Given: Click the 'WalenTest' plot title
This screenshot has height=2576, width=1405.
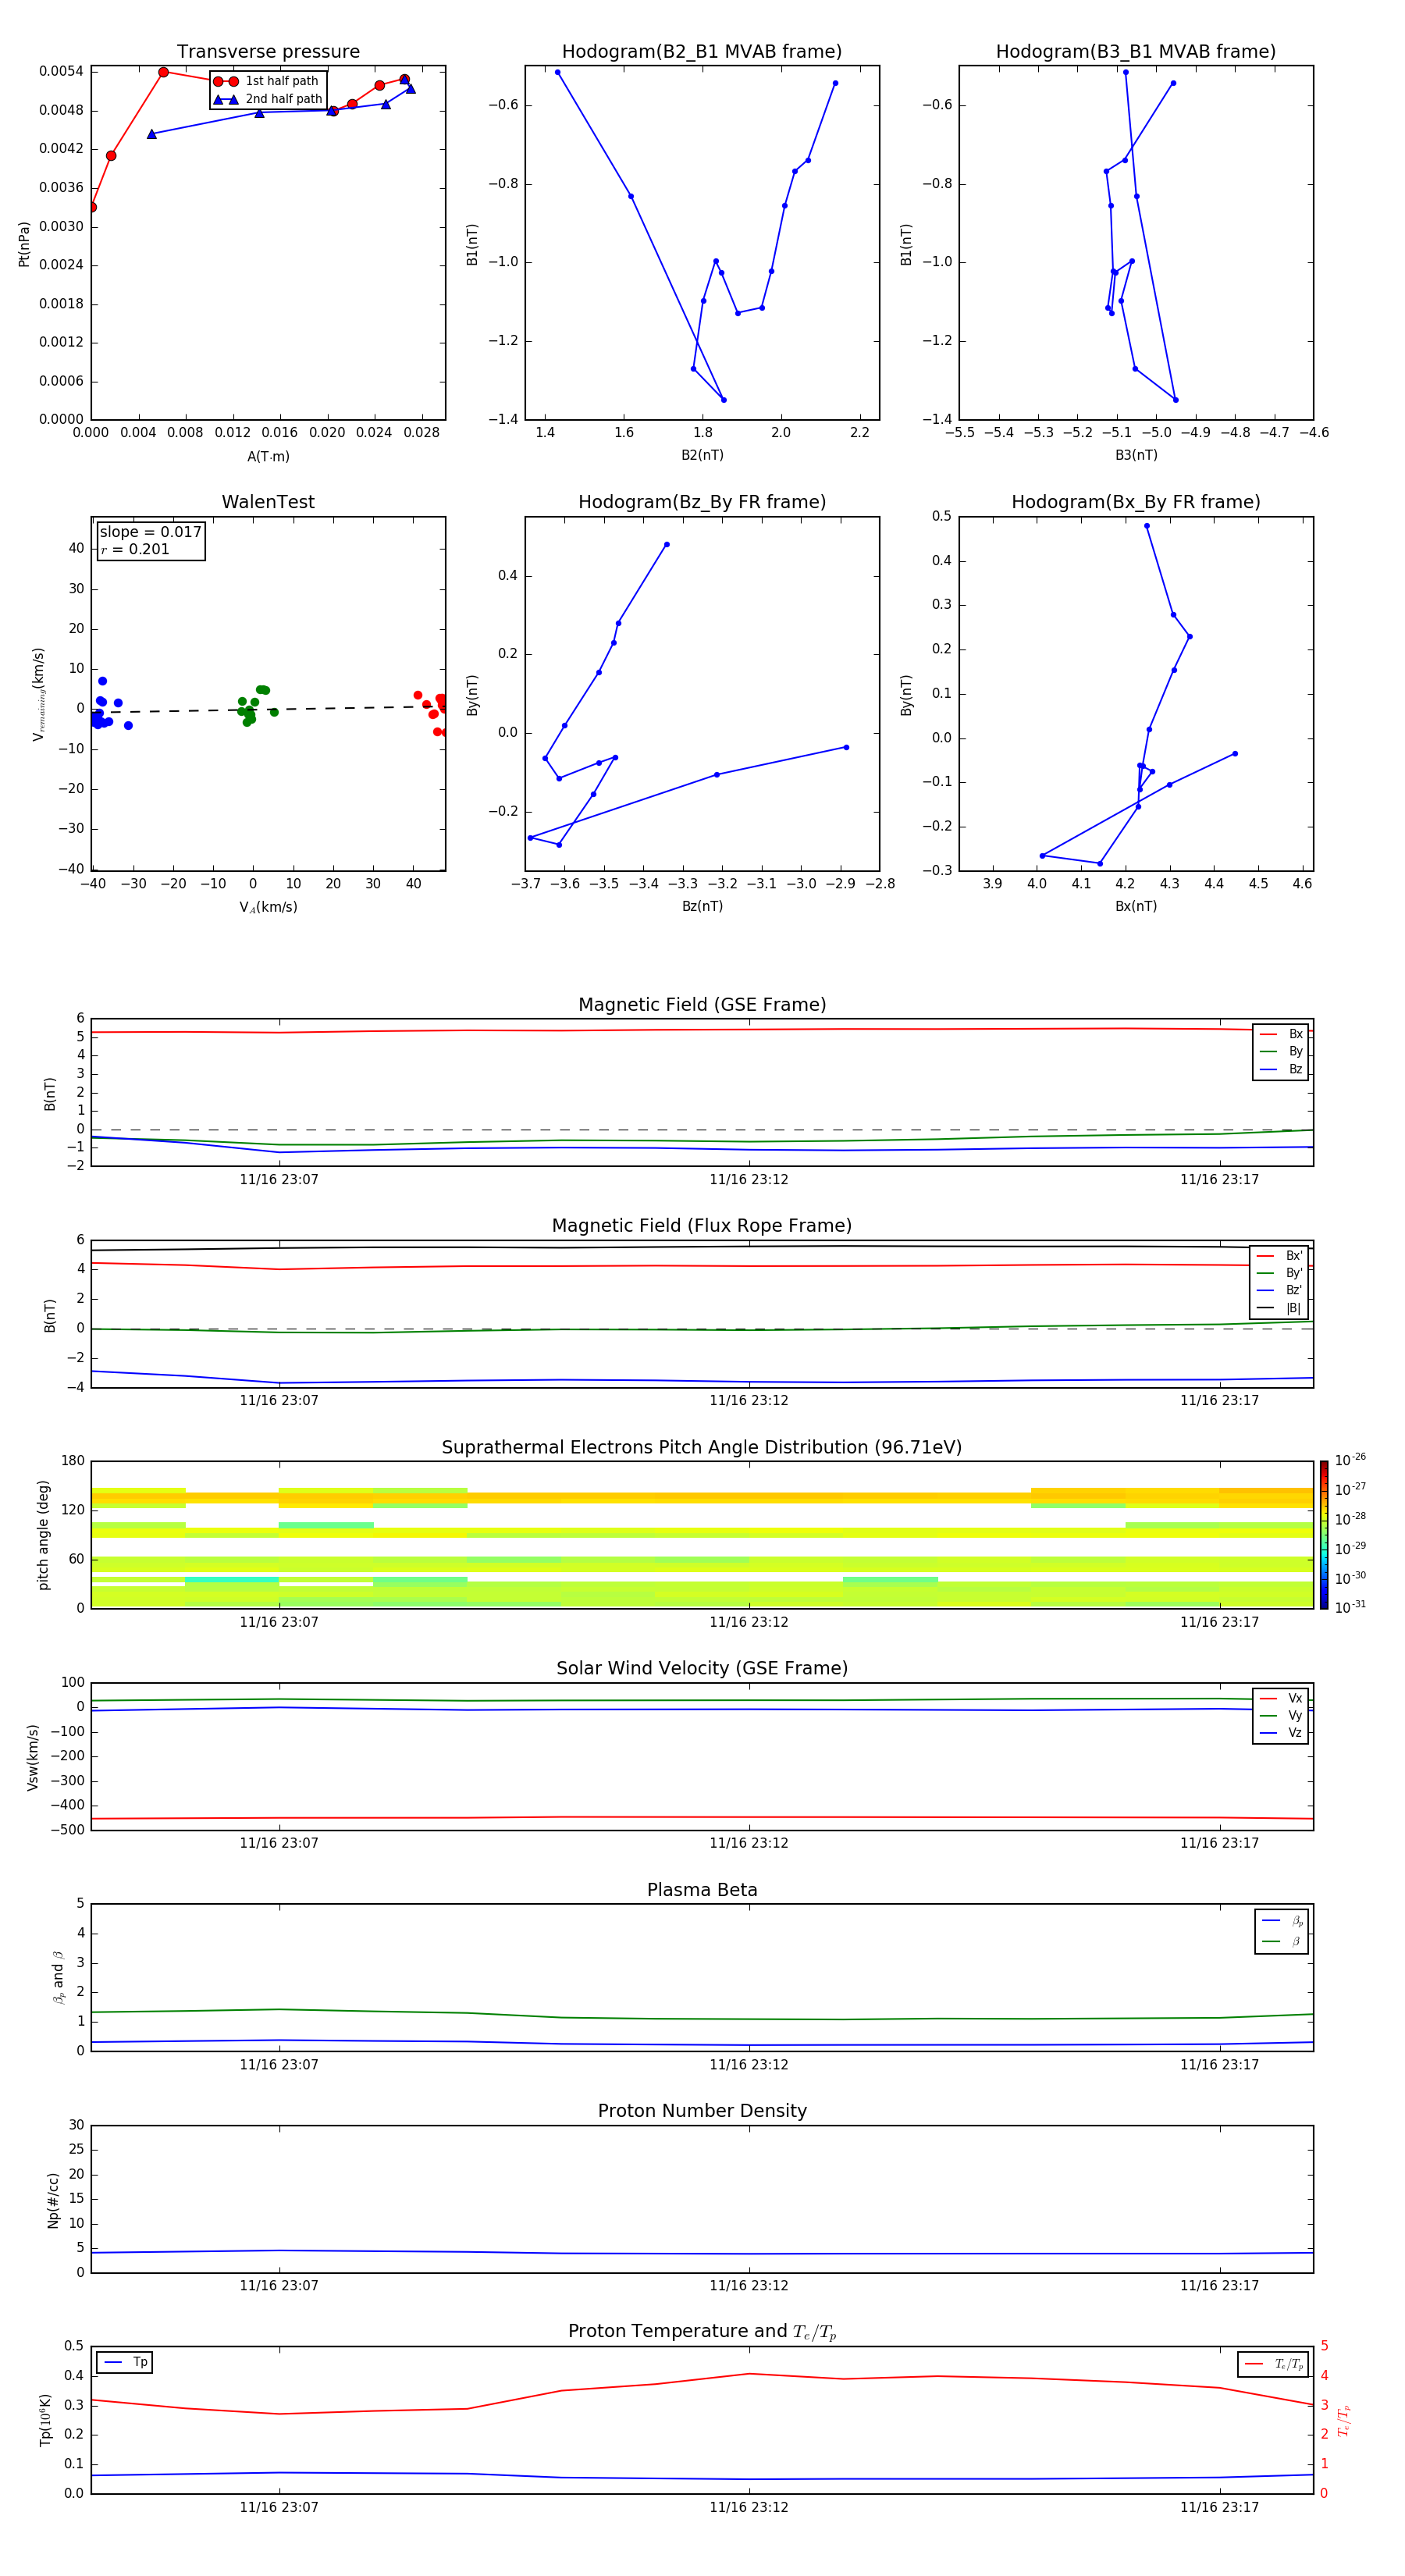Looking at the screenshot, I should pyautogui.click(x=268, y=502).
